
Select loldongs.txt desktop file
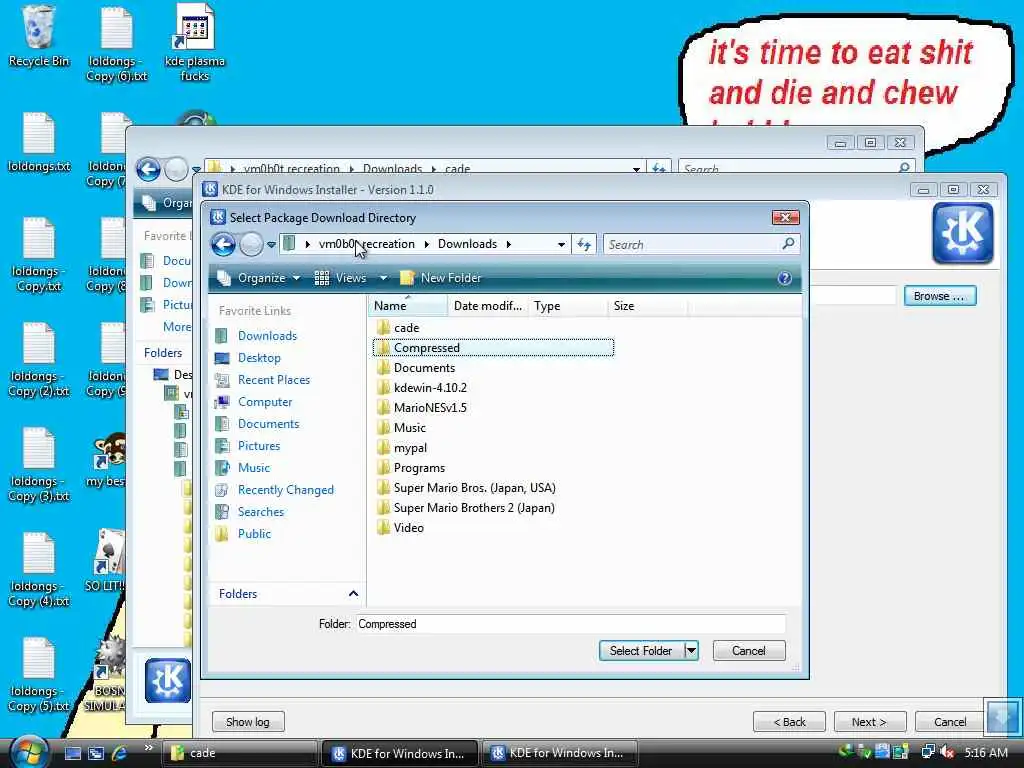[39, 142]
